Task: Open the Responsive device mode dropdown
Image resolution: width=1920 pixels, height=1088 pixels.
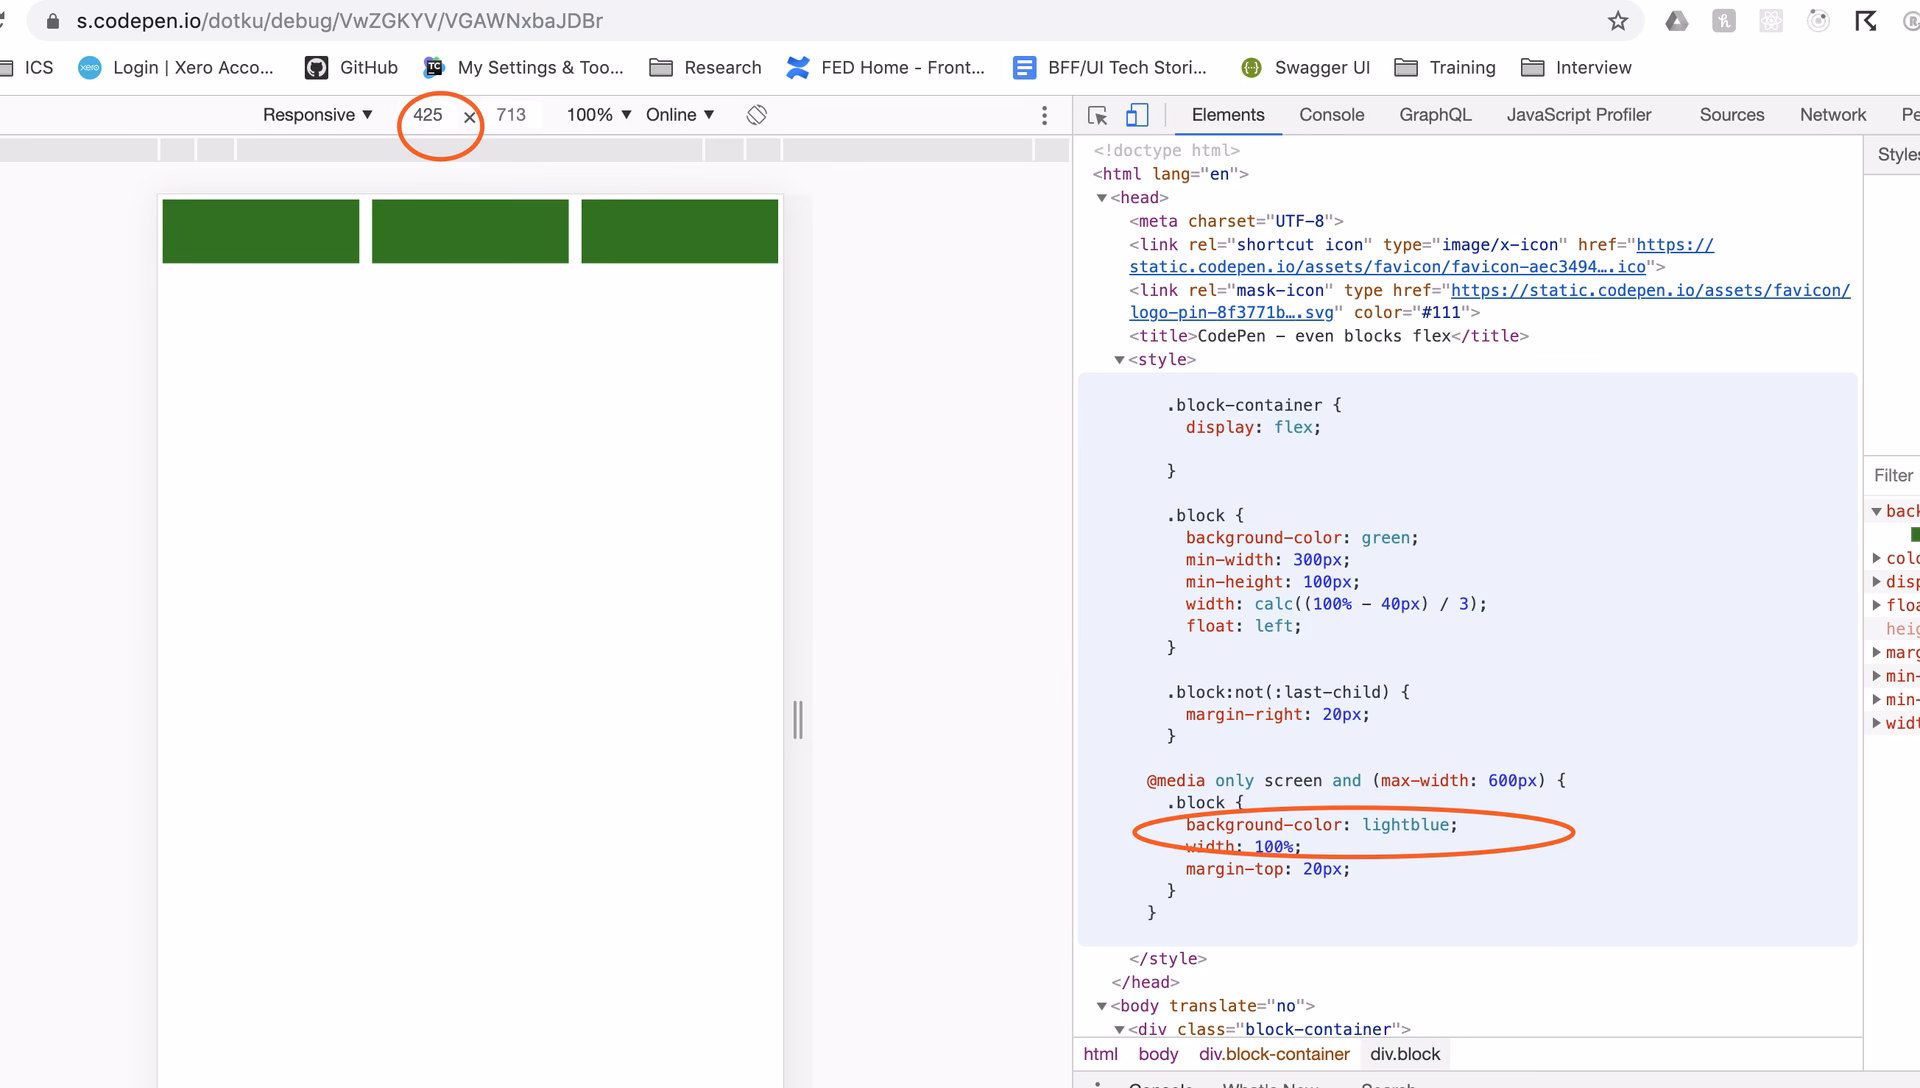Action: pyautogui.click(x=316, y=114)
